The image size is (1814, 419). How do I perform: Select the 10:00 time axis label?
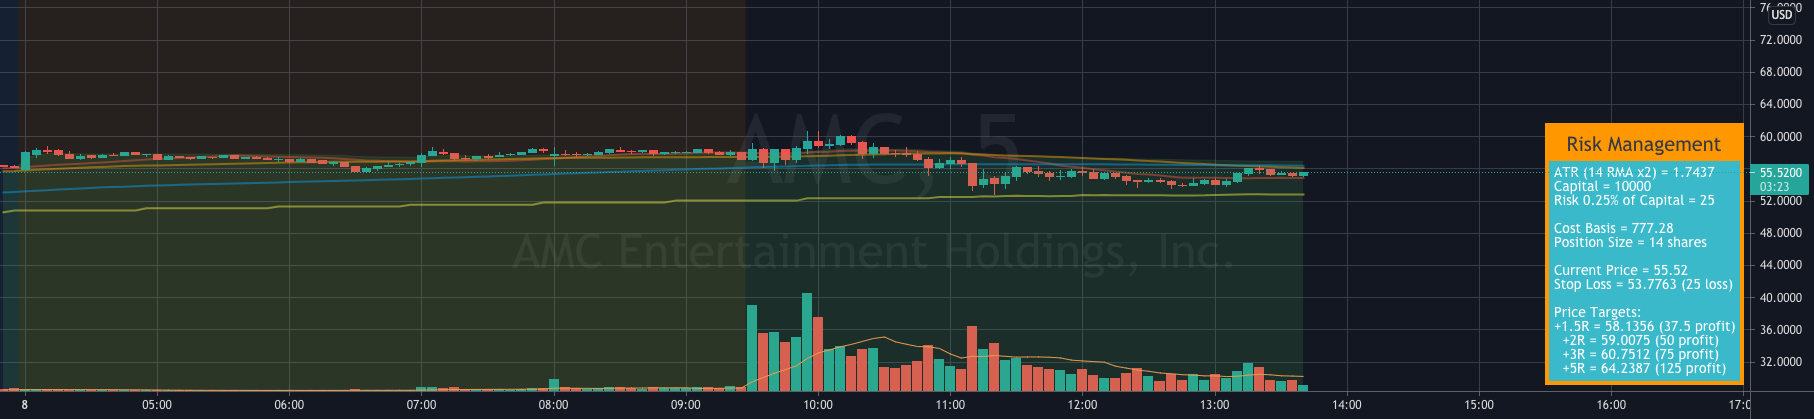[x=818, y=405]
